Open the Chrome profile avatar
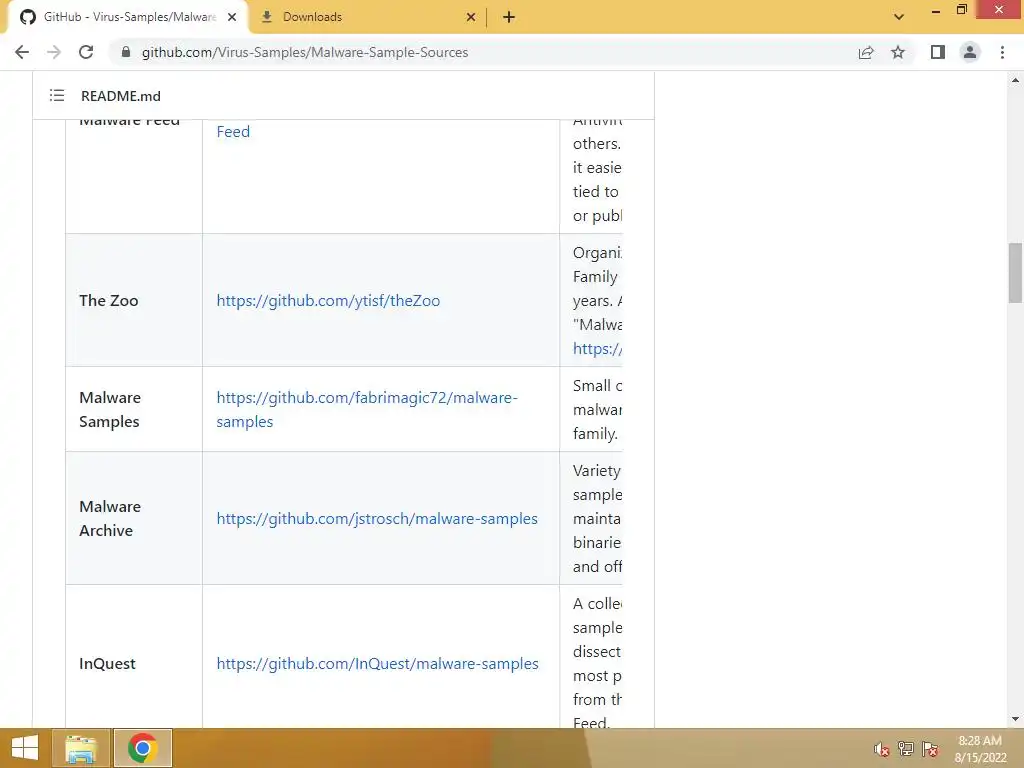This screenshot has height=768, width=1024. [970, 52]
